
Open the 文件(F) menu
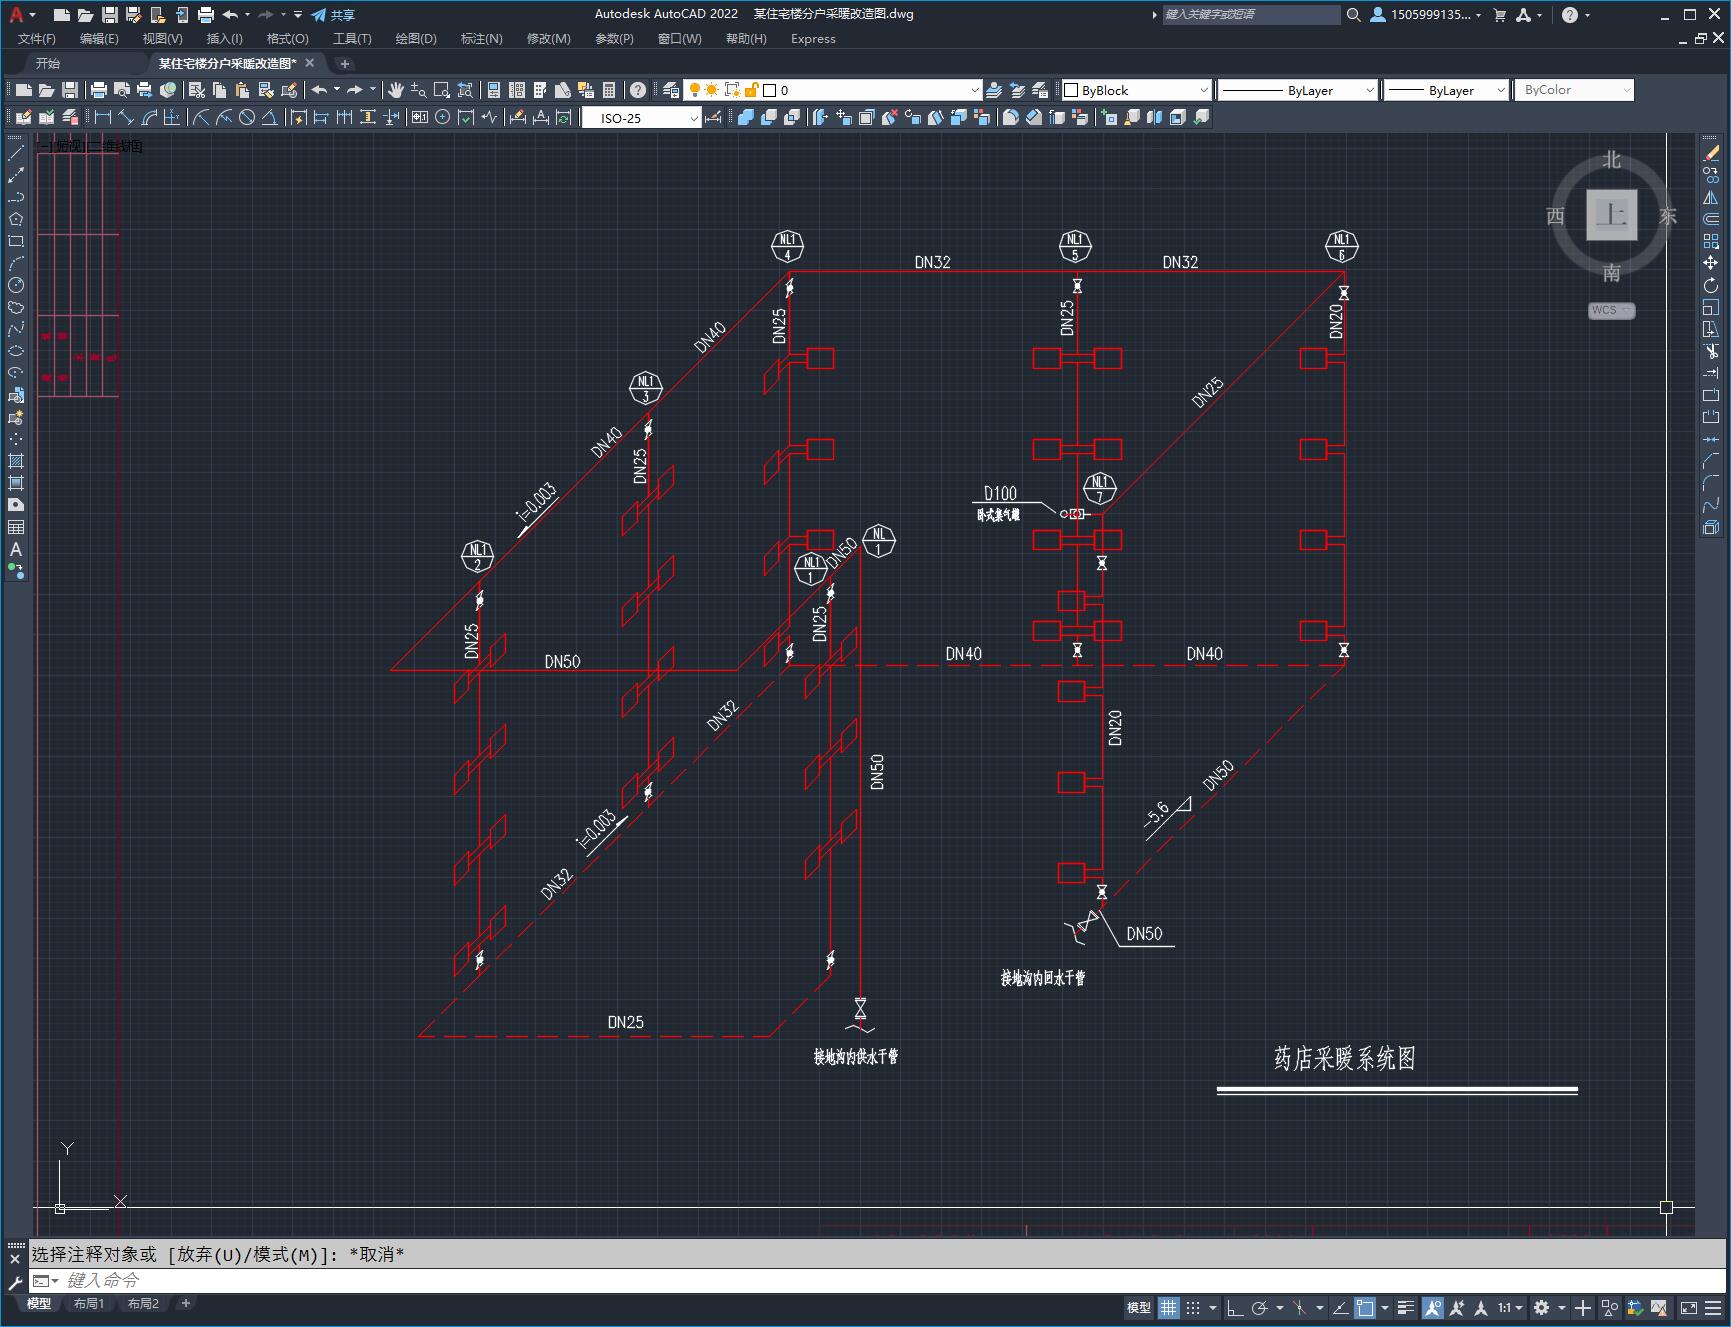point(37,39)
